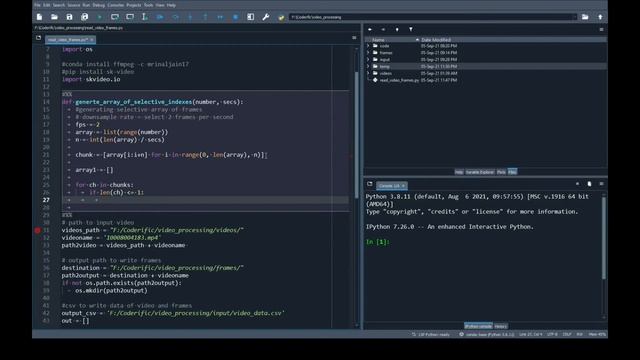Screen dimensions: 640x360
Task: Continue execution until next breakpoint
Action: (220, 17)
